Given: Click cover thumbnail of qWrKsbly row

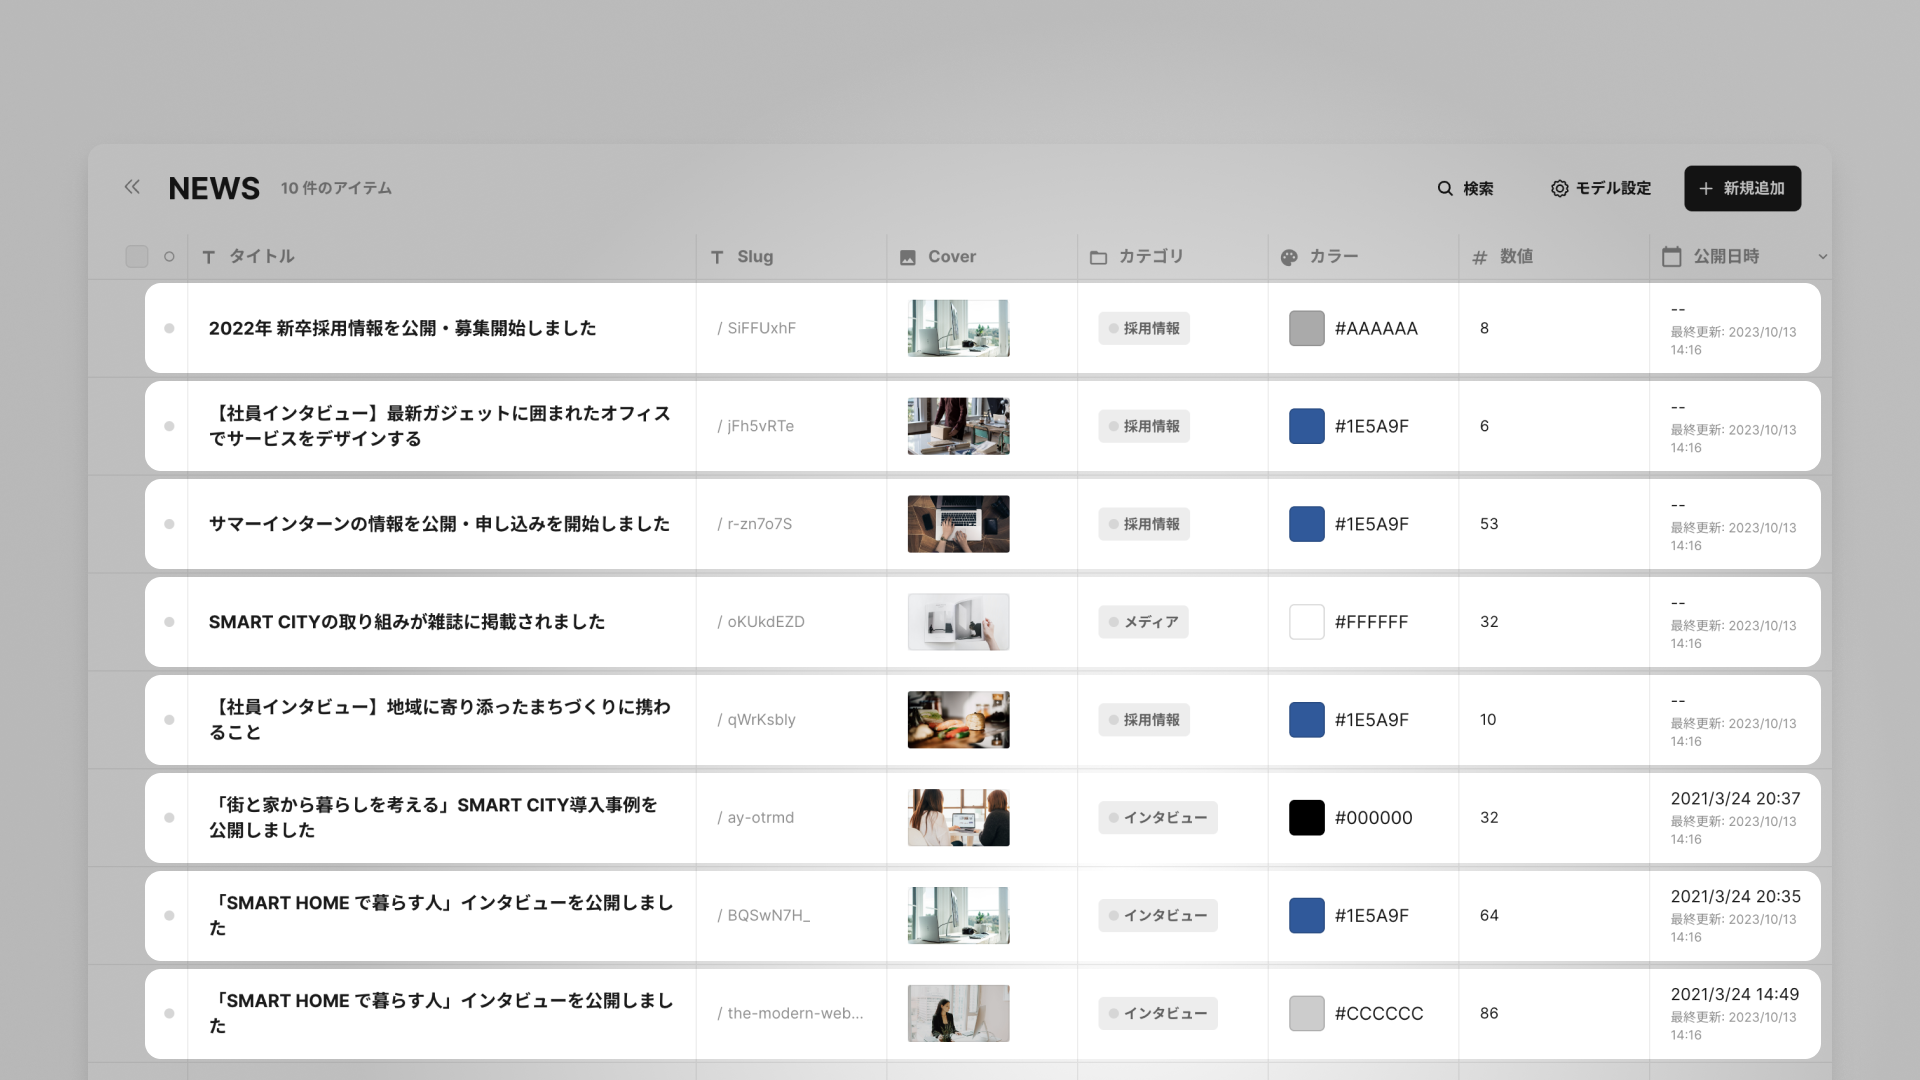Looking at the screenshot, I should pos(958,720).
